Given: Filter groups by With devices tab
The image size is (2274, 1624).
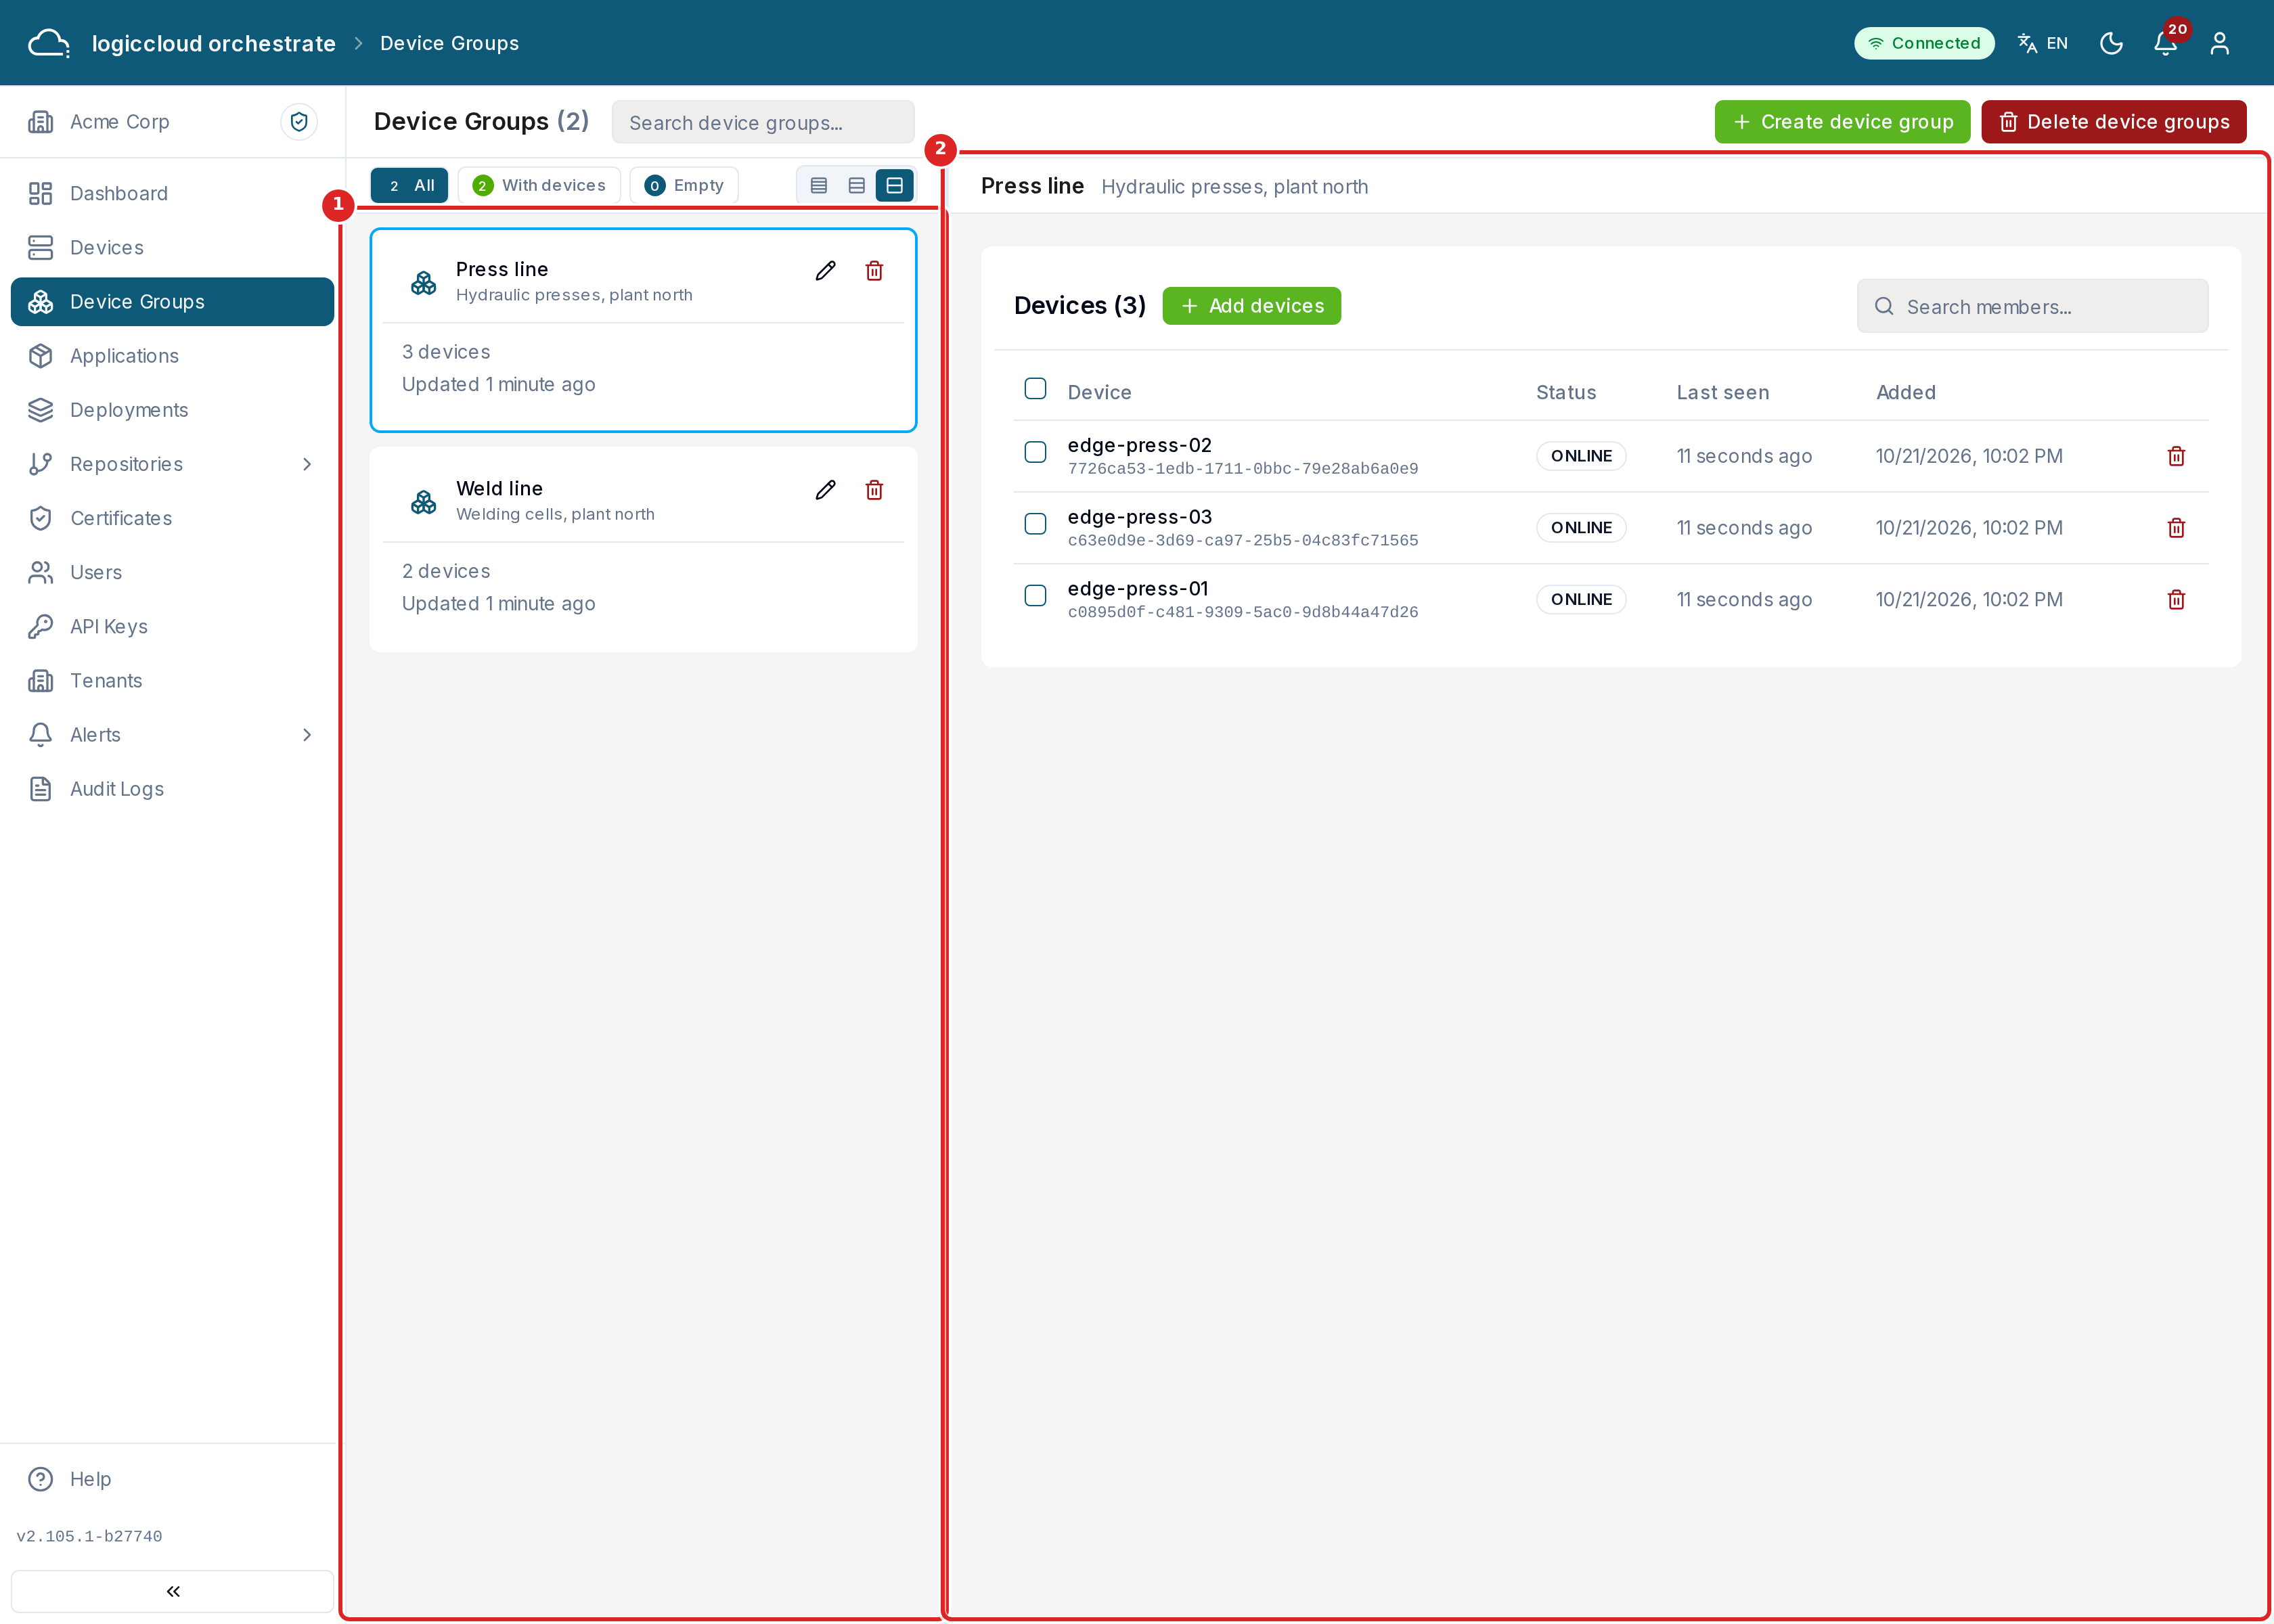Looking at the screenshot, I should [539, 185].
